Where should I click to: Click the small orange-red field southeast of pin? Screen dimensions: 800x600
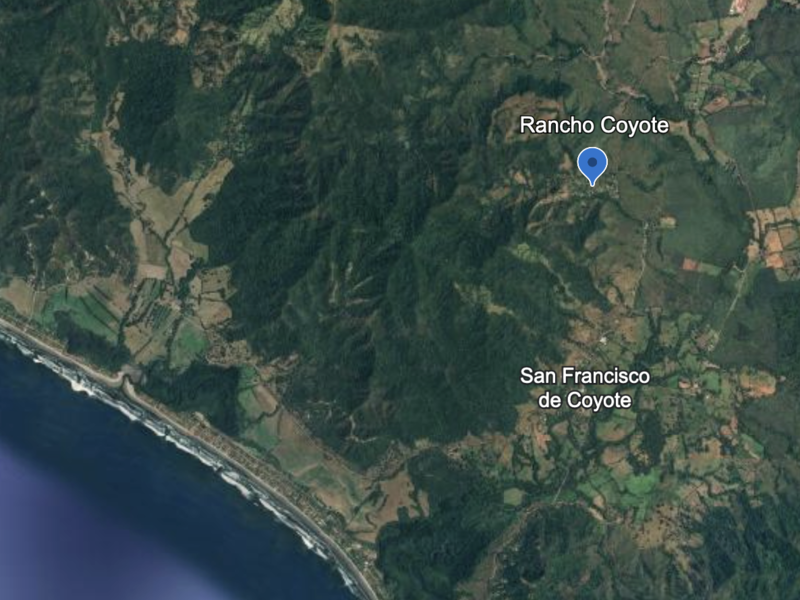[x=690, y=264]
